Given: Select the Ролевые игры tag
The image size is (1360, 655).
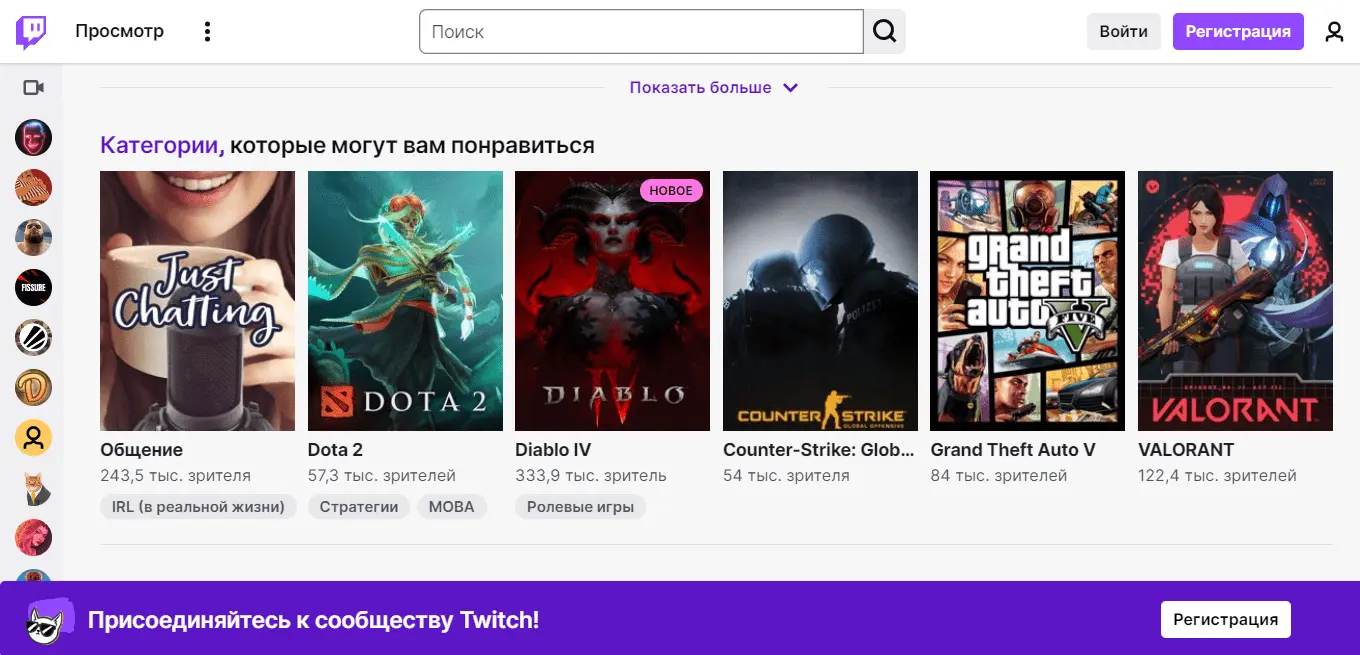Looking at the screenshot, I should 581,507.
